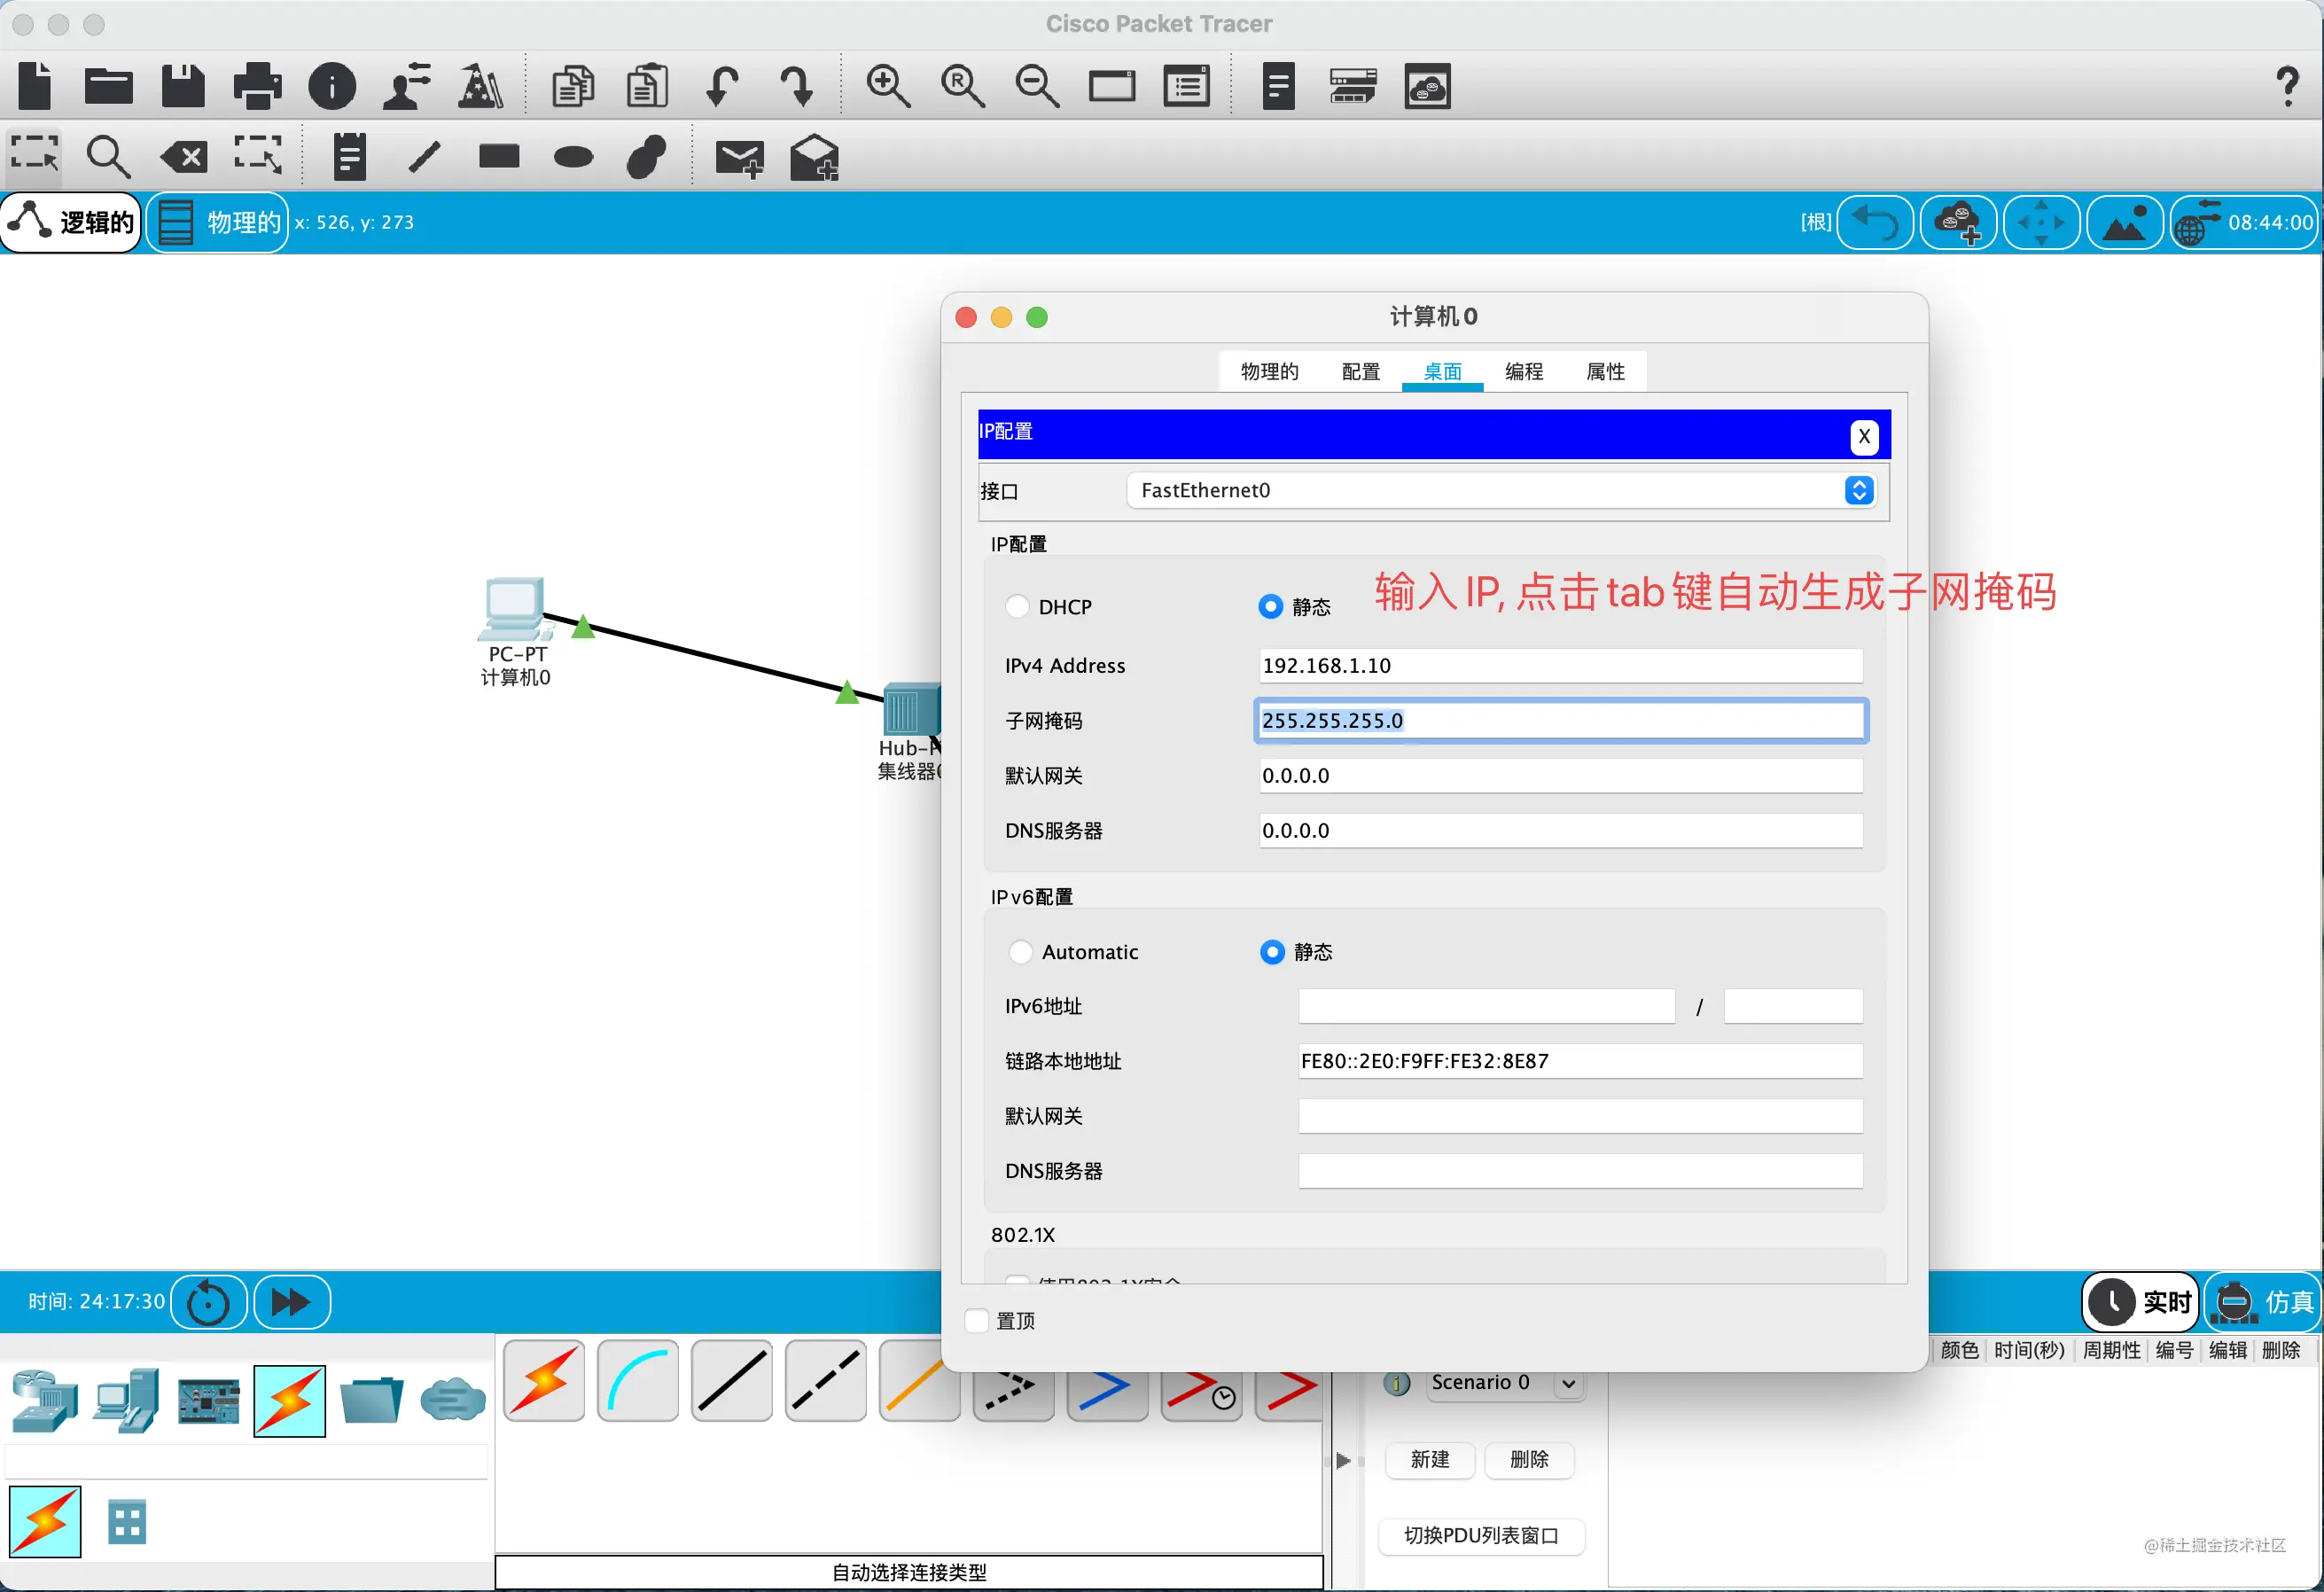Open the 编程 tab
The width and height of the screenshot is (2324, 1592).
coord(1524,372)
